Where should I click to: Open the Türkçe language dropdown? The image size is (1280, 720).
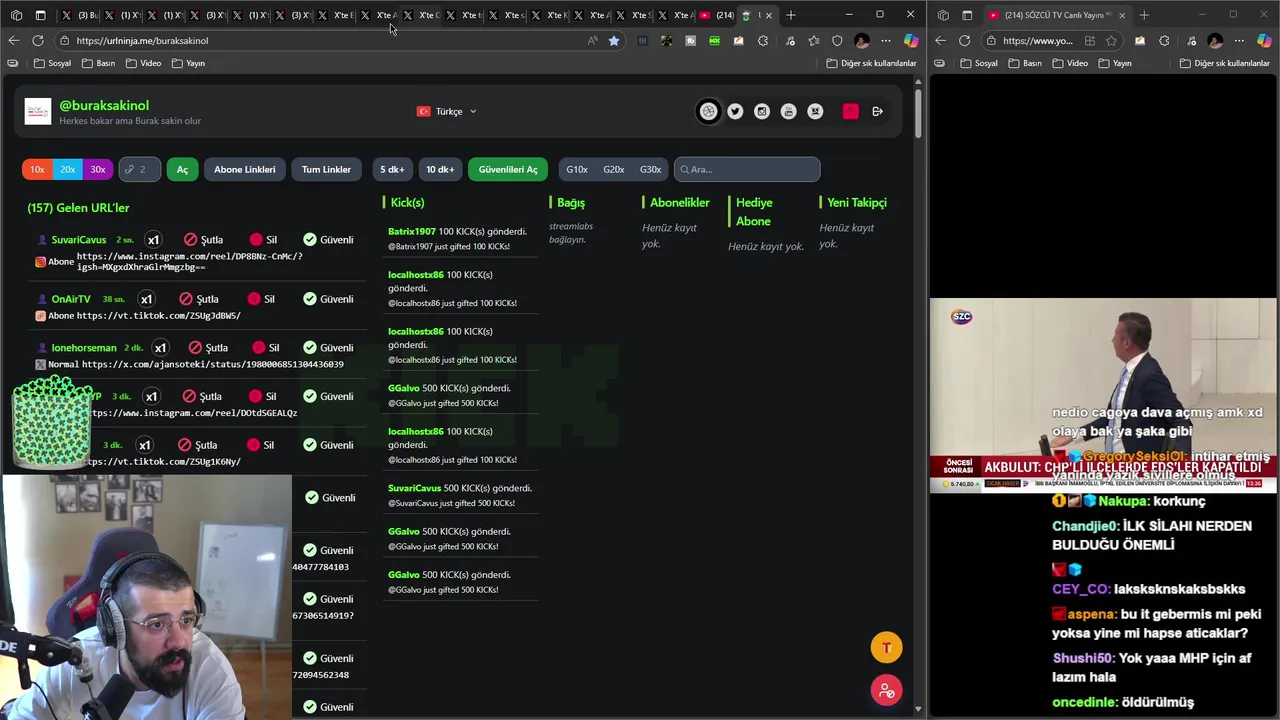pyautogui.click(x=447, y=111)
